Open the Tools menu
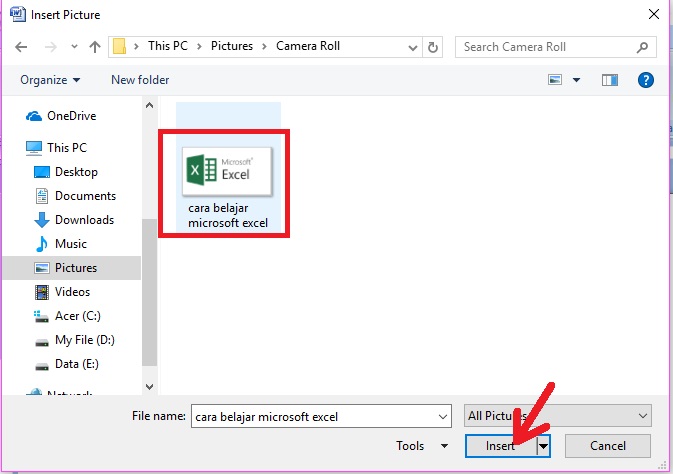The height and width of the screenshot is (474, 673). click(421, 446)
